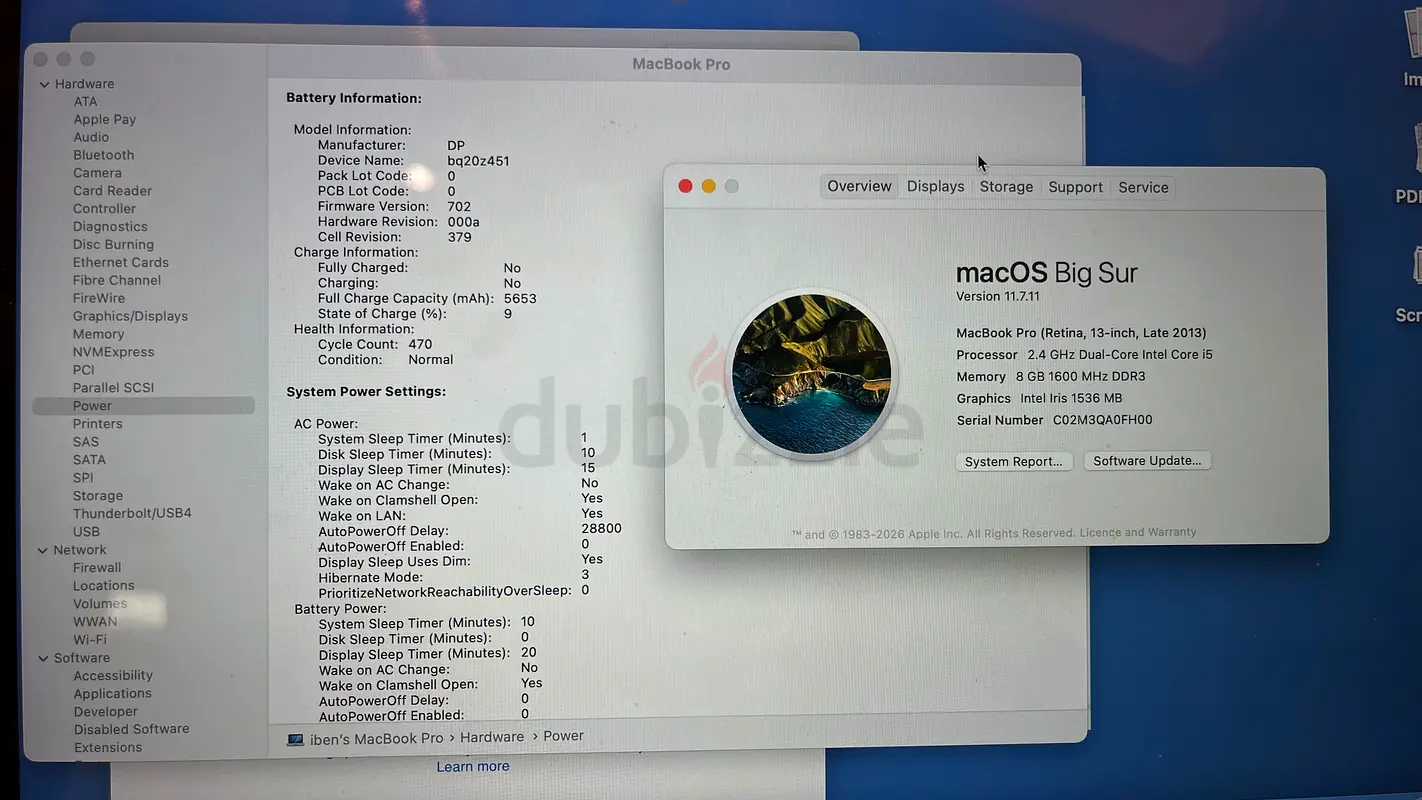Select Developer under Software
The height and width of the screenshot is (800, 1422).
pyautogui.click(x=105, y=712)
